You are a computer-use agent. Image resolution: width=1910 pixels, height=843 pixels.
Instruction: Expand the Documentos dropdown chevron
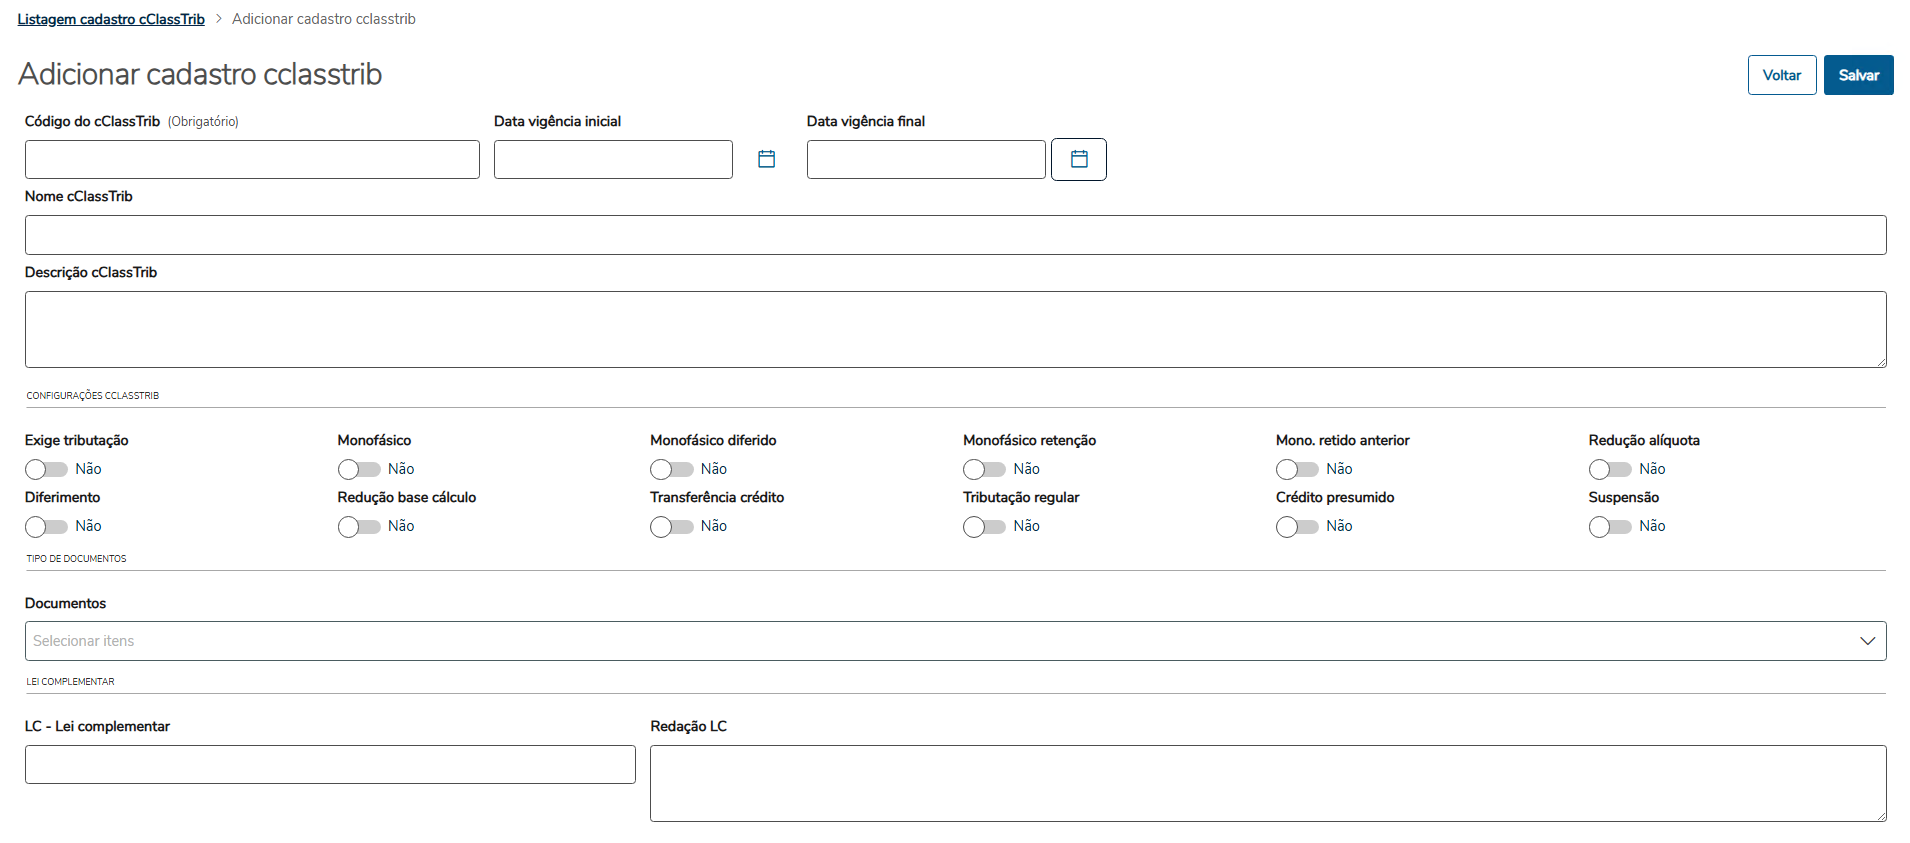(1867, 641)
